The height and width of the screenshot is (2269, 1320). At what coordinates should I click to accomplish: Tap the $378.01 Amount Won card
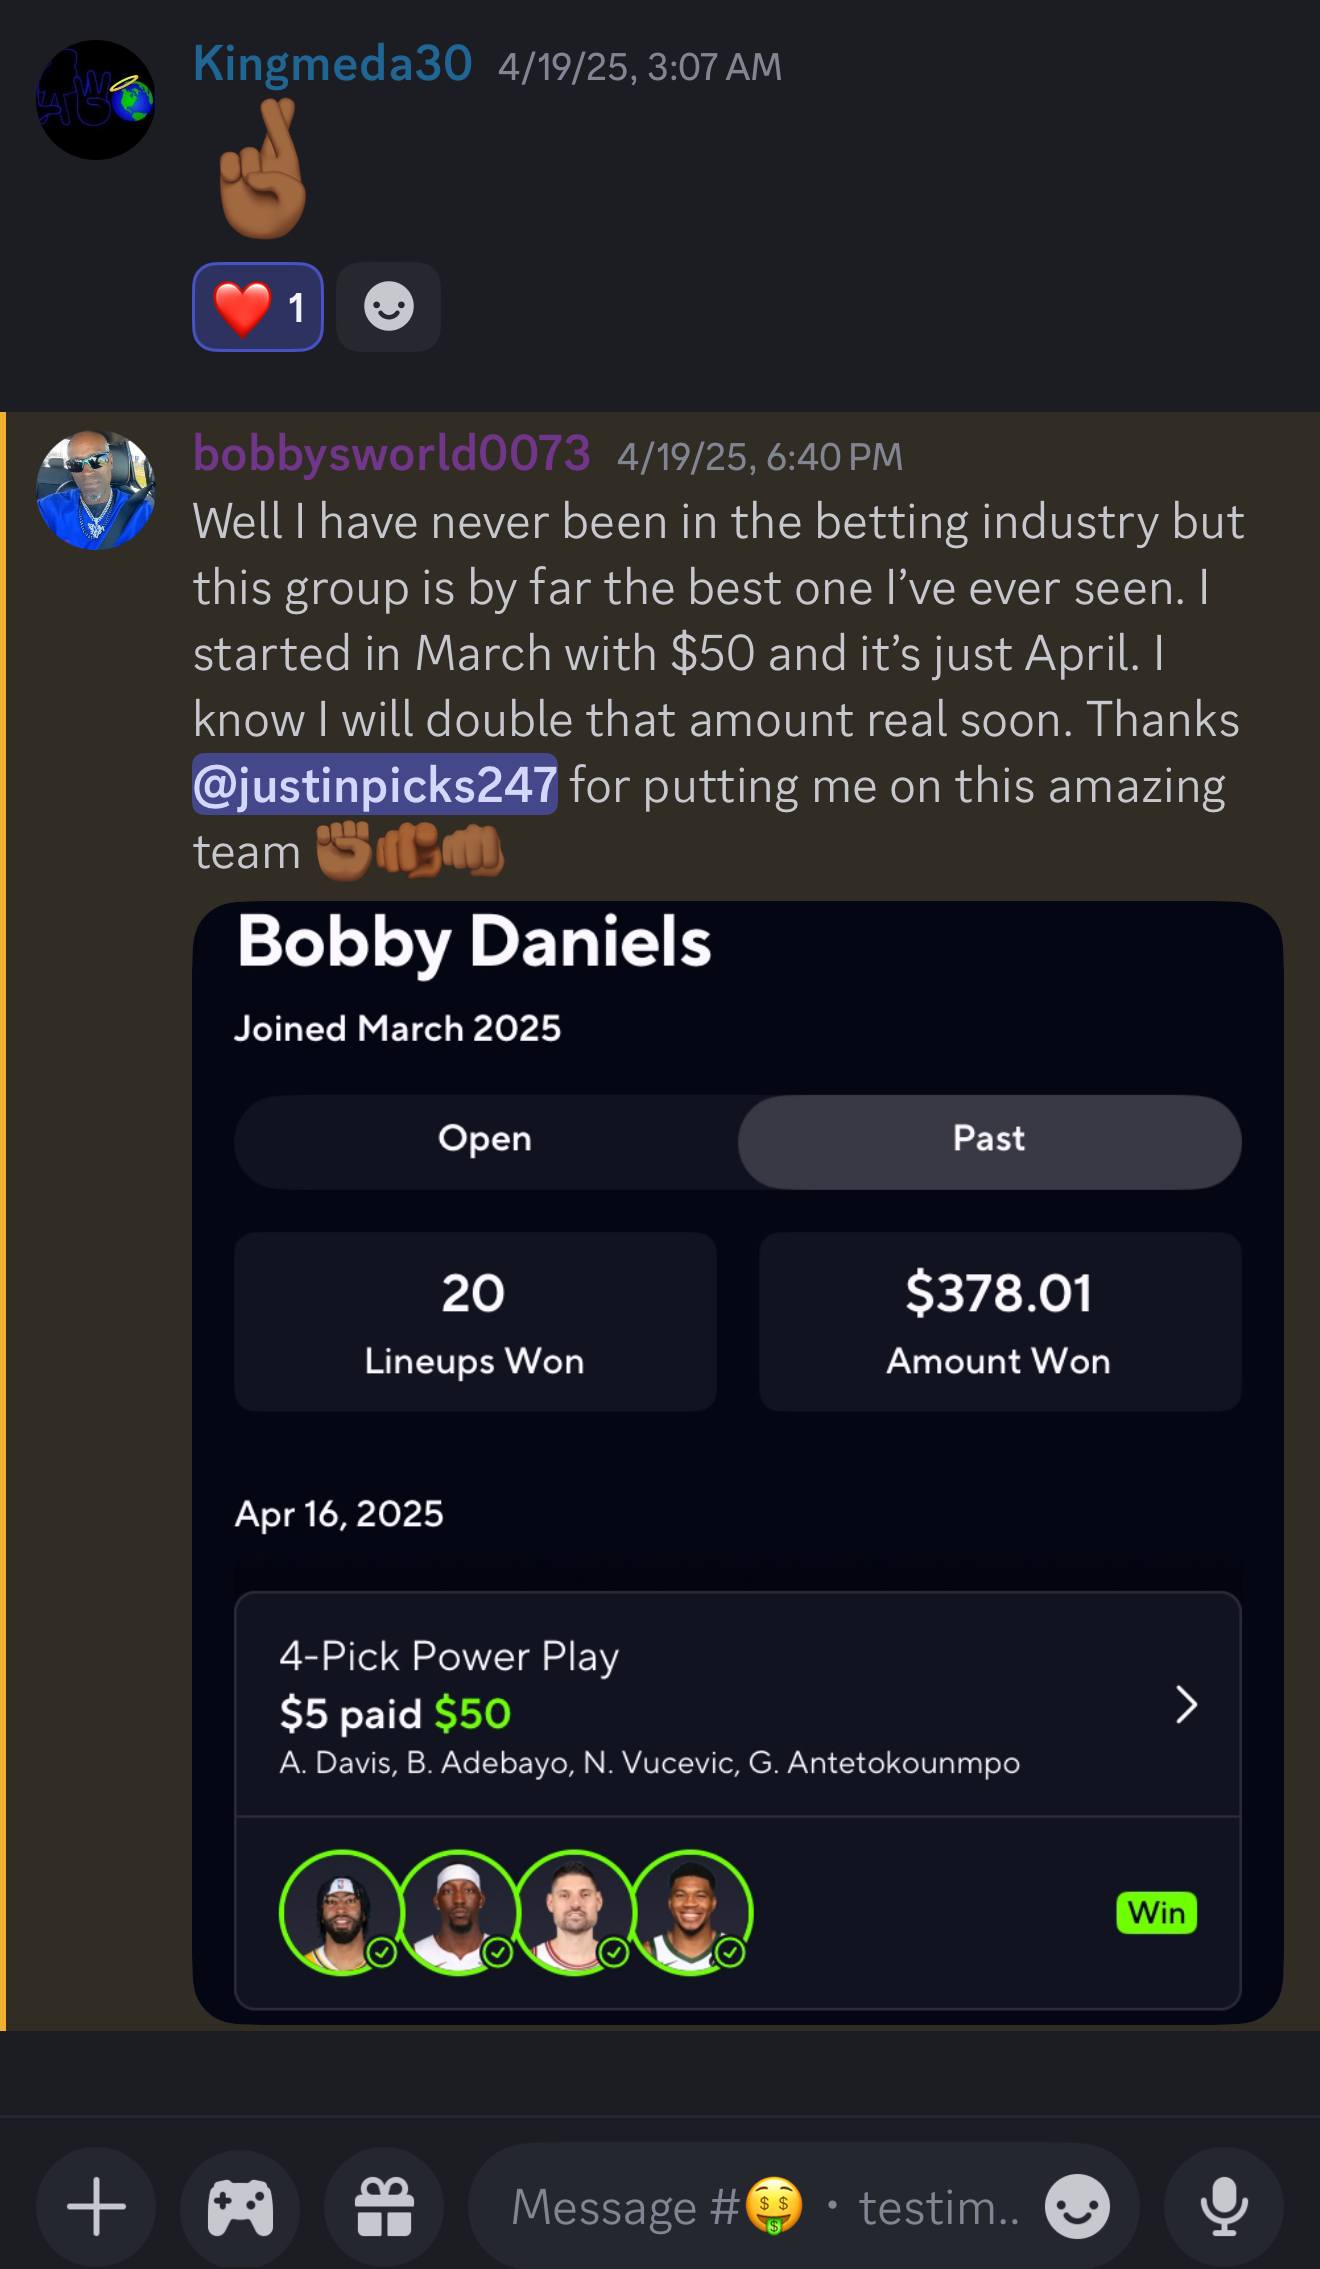pos(999,1321)
